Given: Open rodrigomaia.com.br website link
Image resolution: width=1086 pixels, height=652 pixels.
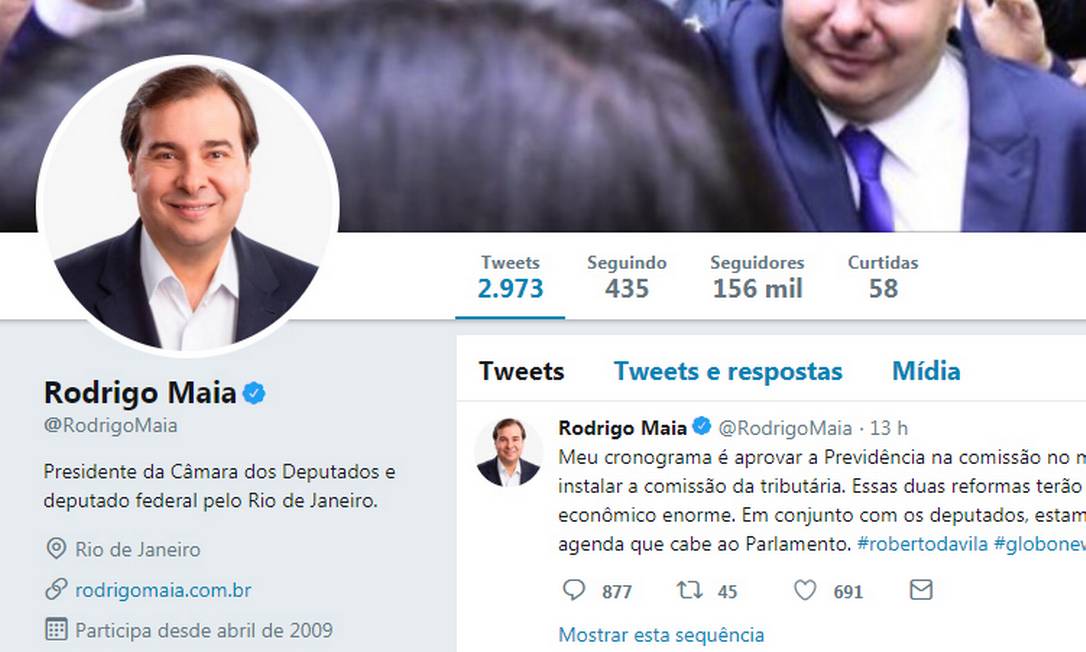Looking at the screenshot, I should pos(163,590).
